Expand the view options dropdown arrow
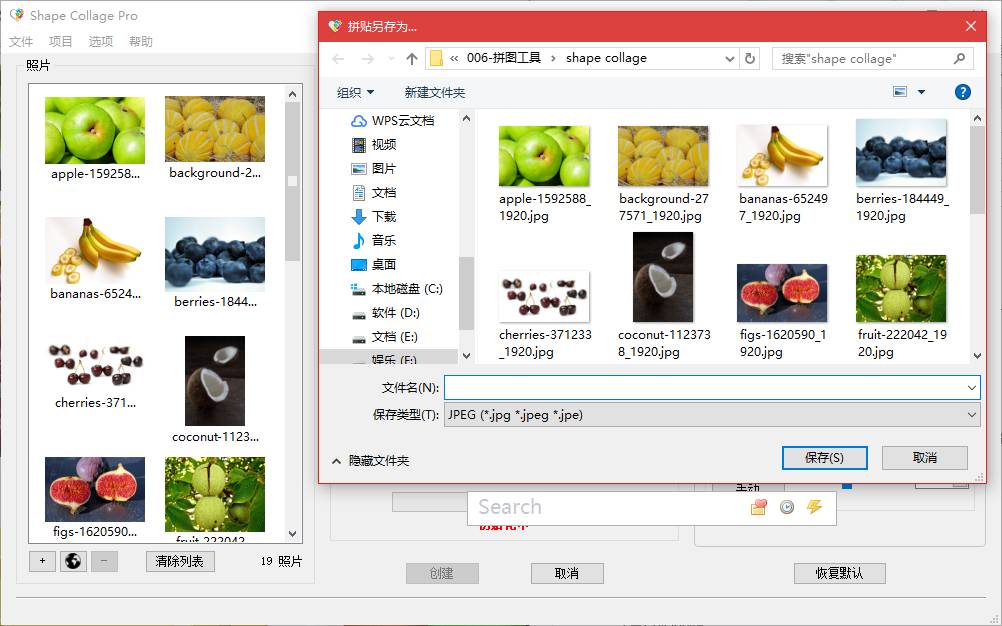Viewport: 1002px width, 626px height. [x=921, y=92]
